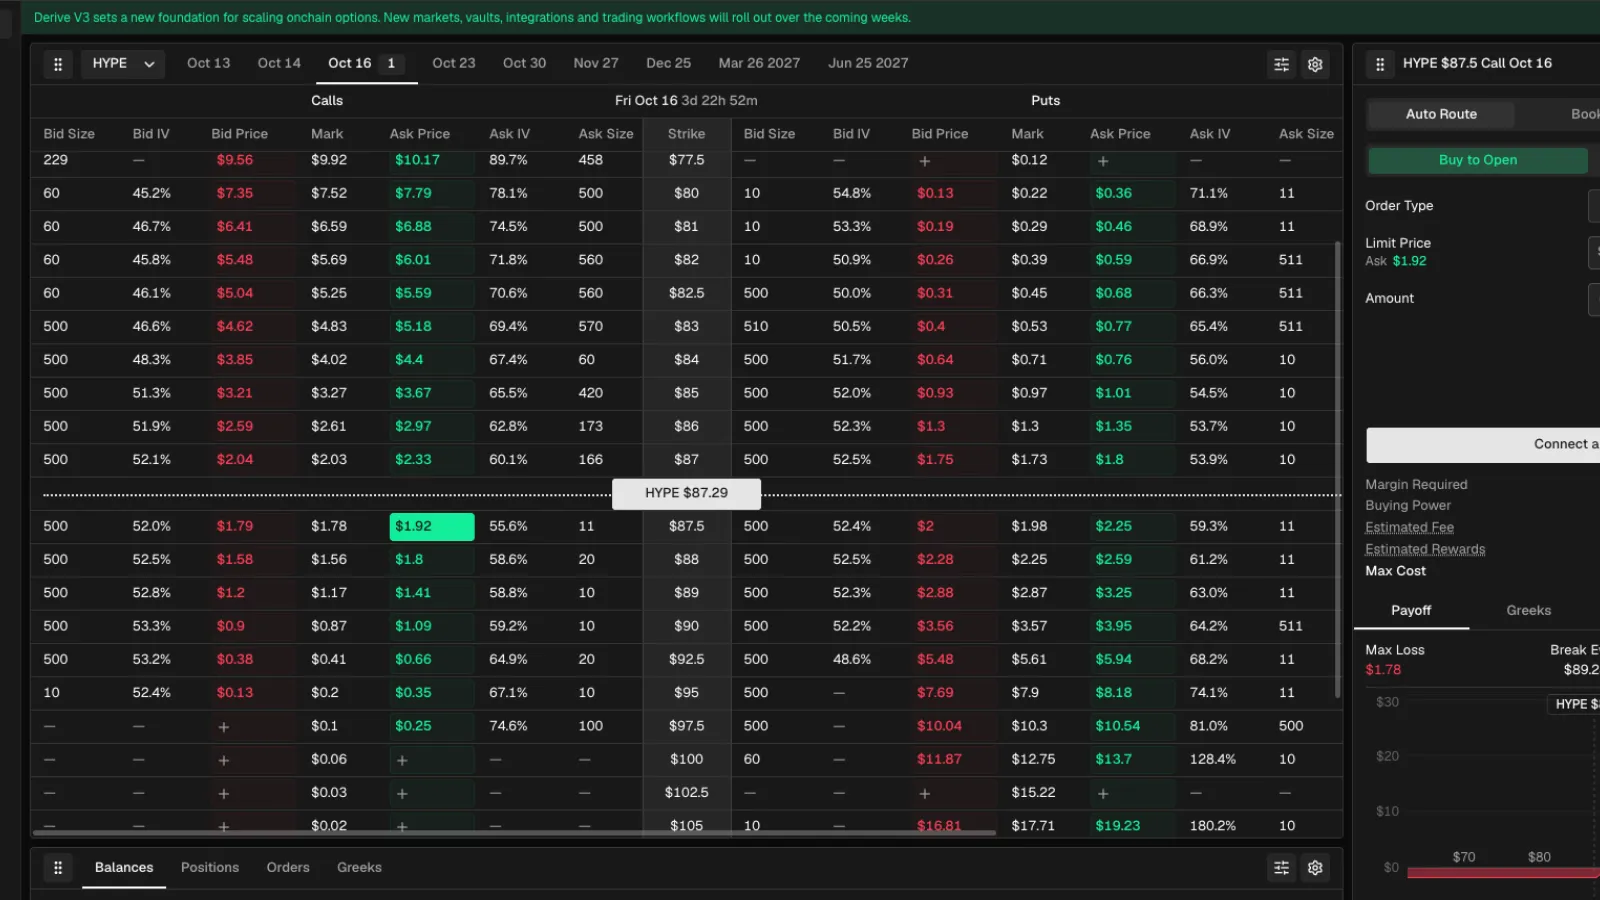The height and width of the screenshot is (900, 1600).
Task: Click the Calls Bid IV column header
Action: coord(151,134)
